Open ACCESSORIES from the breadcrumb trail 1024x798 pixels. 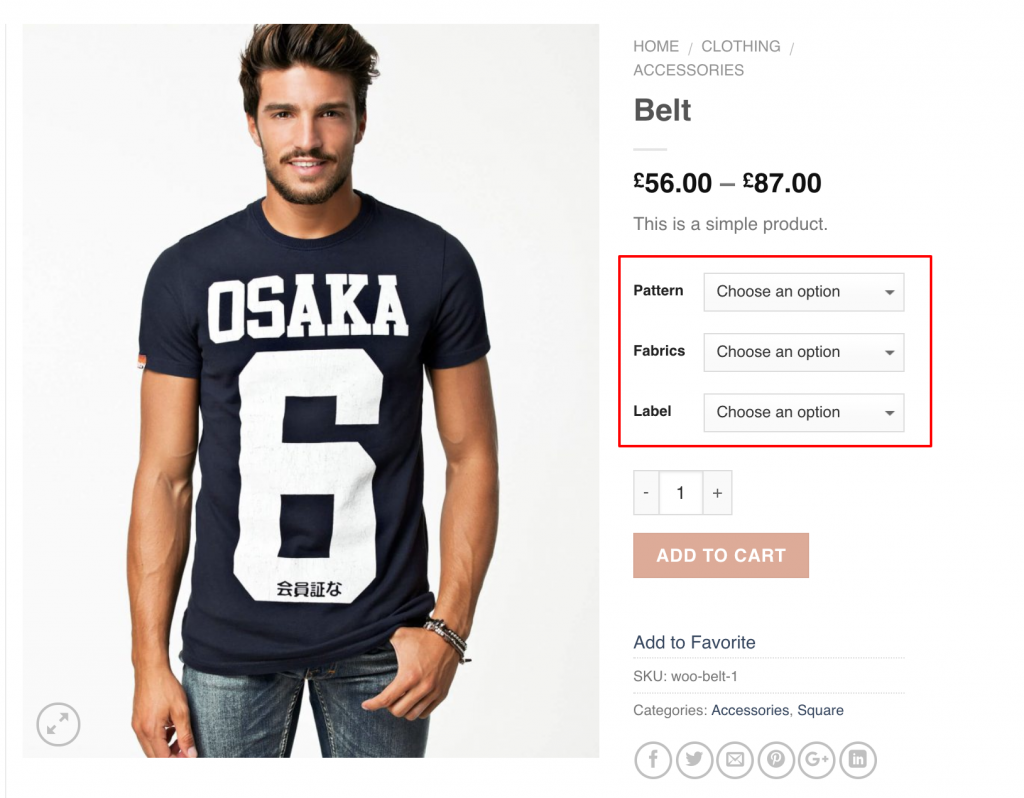click(688, 70)
